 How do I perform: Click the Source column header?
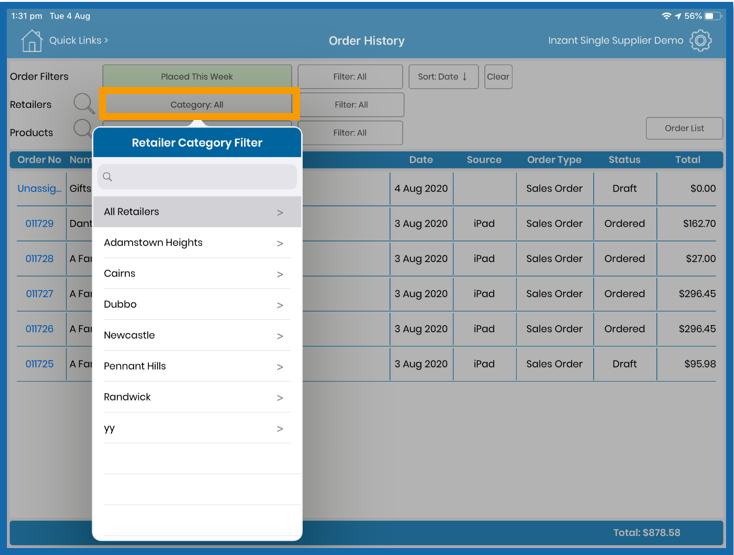click(x=484, y=160)
